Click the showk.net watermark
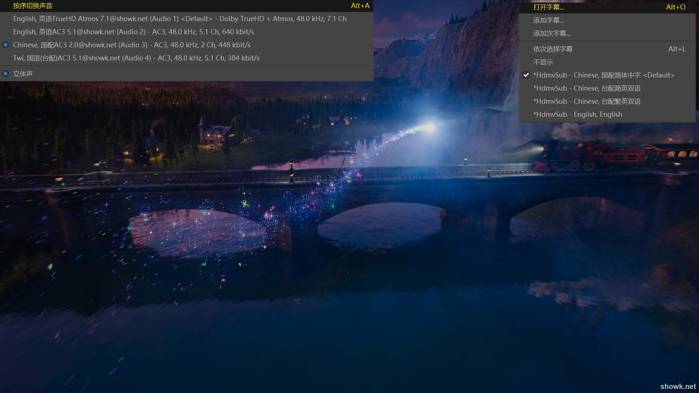 click(678, 386)
